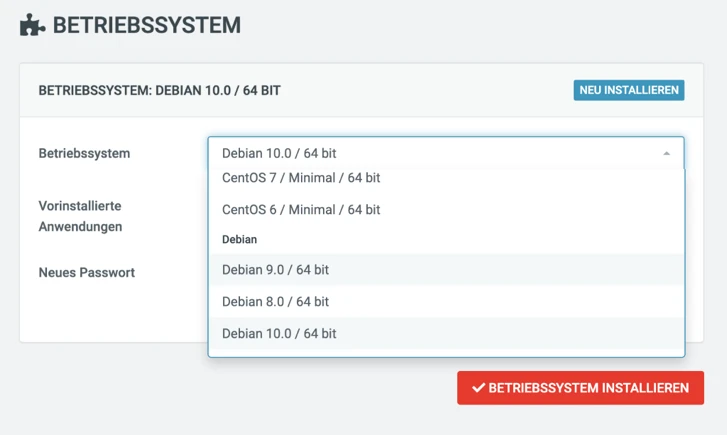Click the Neues Passwort label
Image resolution: width=727 pixels, height=435 pixels.
tap(87, 273)
